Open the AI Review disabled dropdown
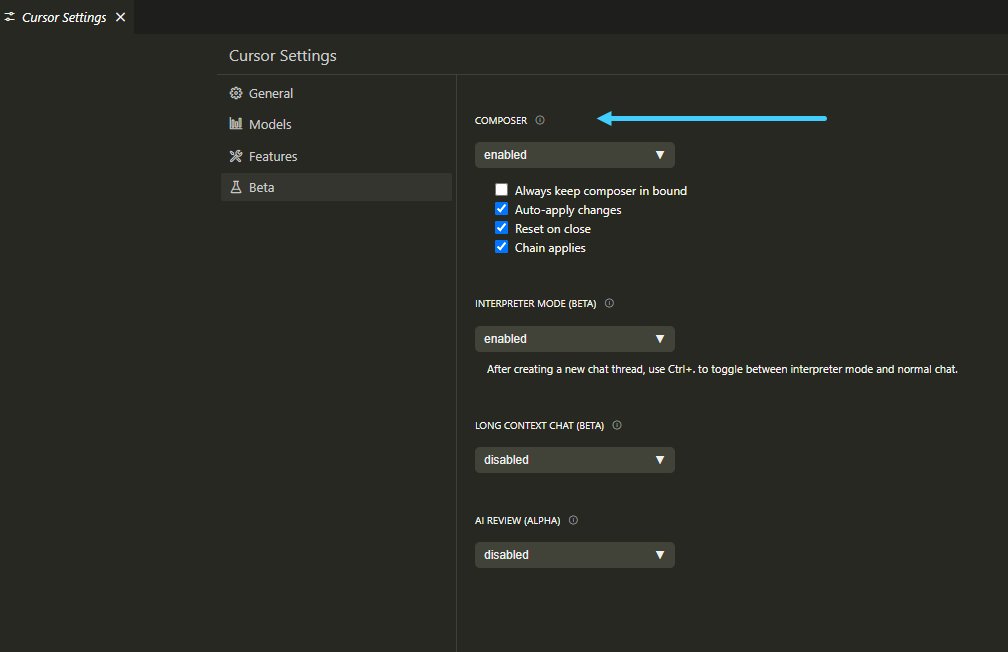 point(575,555)
